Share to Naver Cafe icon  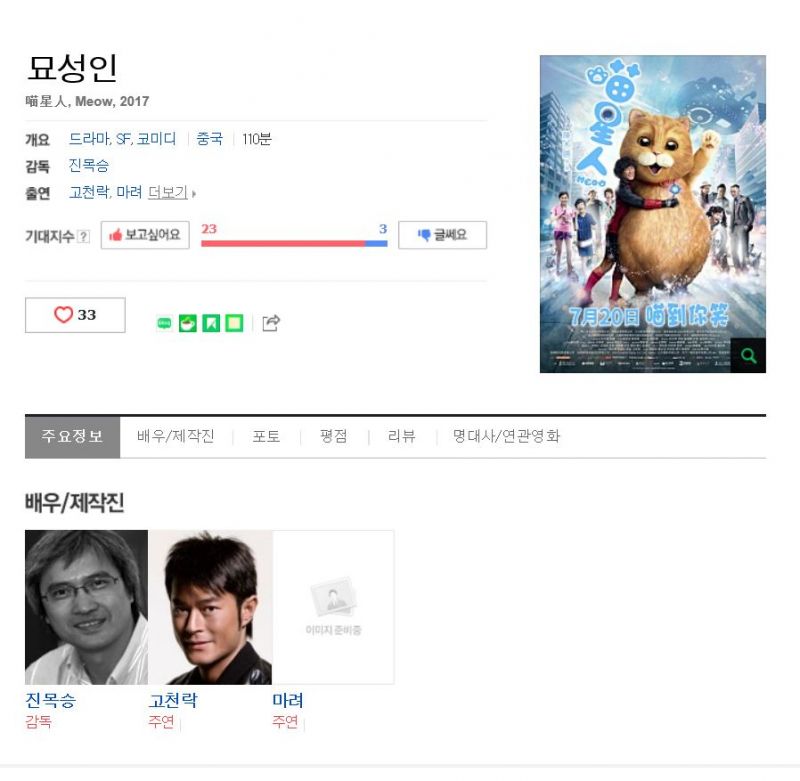point(188,323)
